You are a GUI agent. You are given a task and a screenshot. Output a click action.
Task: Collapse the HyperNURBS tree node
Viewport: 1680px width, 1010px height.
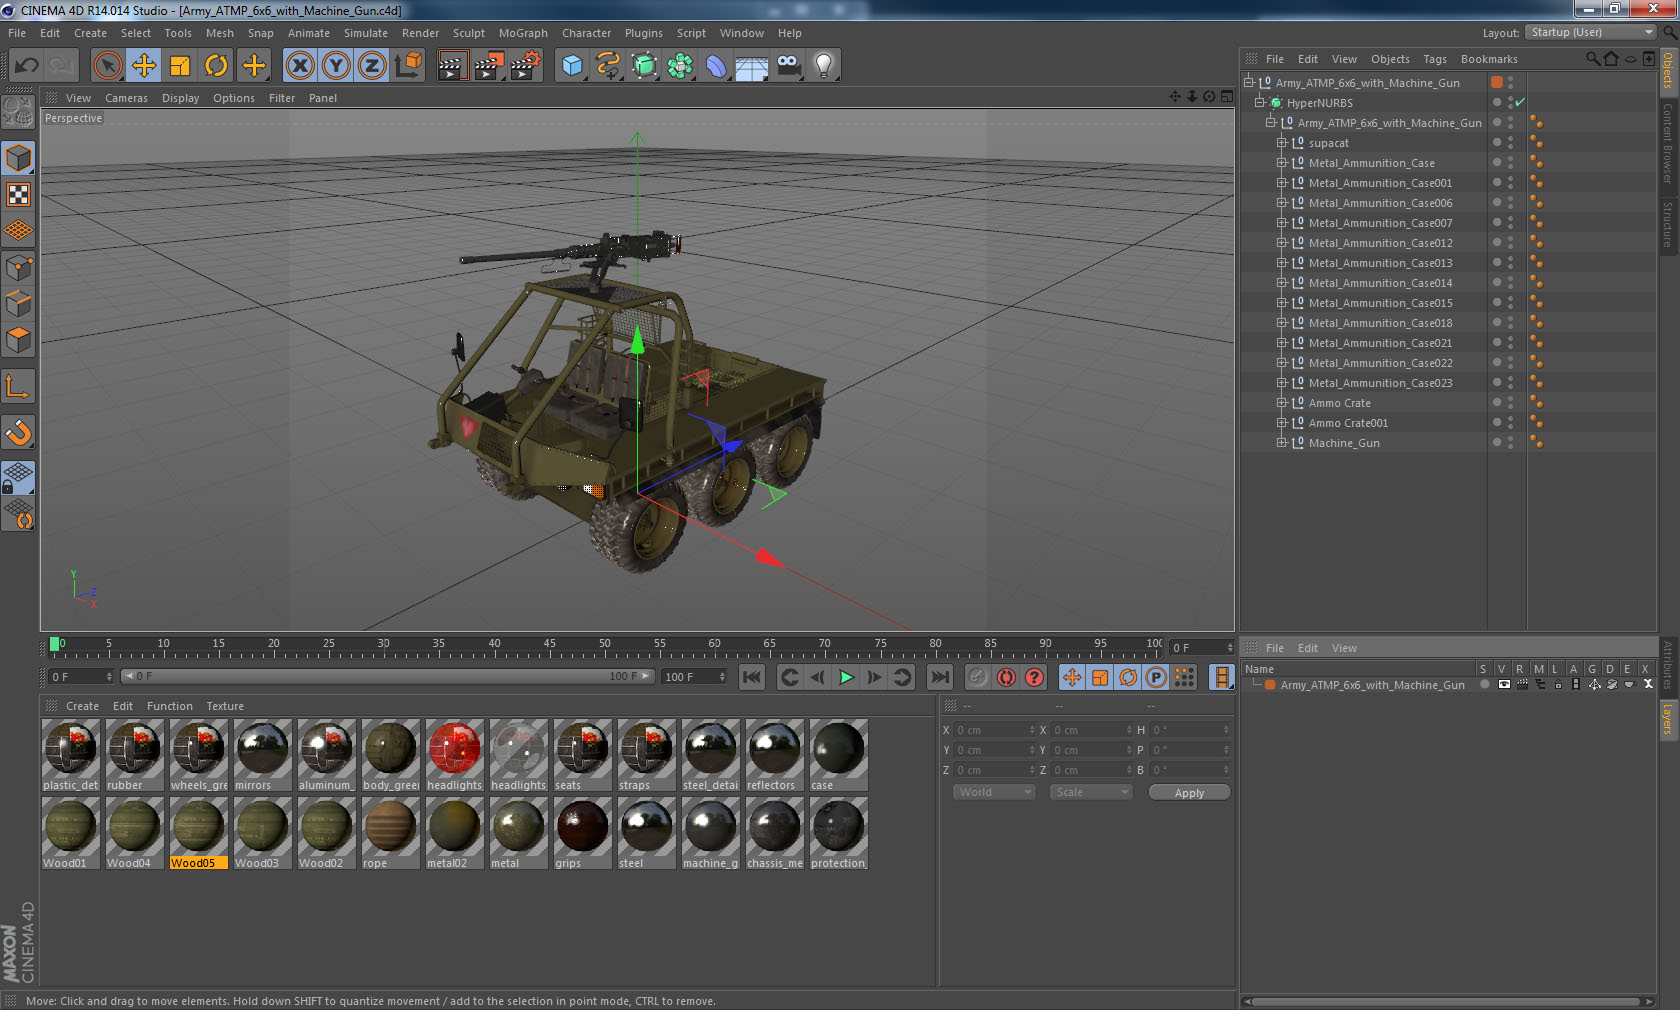click(x=1260, y=102)
